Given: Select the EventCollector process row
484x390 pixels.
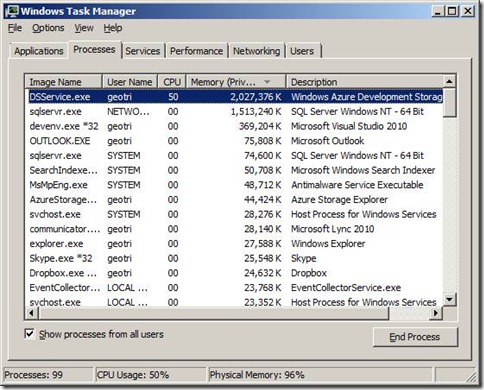Looking at the screenshot, I should [x=234, y=288].
